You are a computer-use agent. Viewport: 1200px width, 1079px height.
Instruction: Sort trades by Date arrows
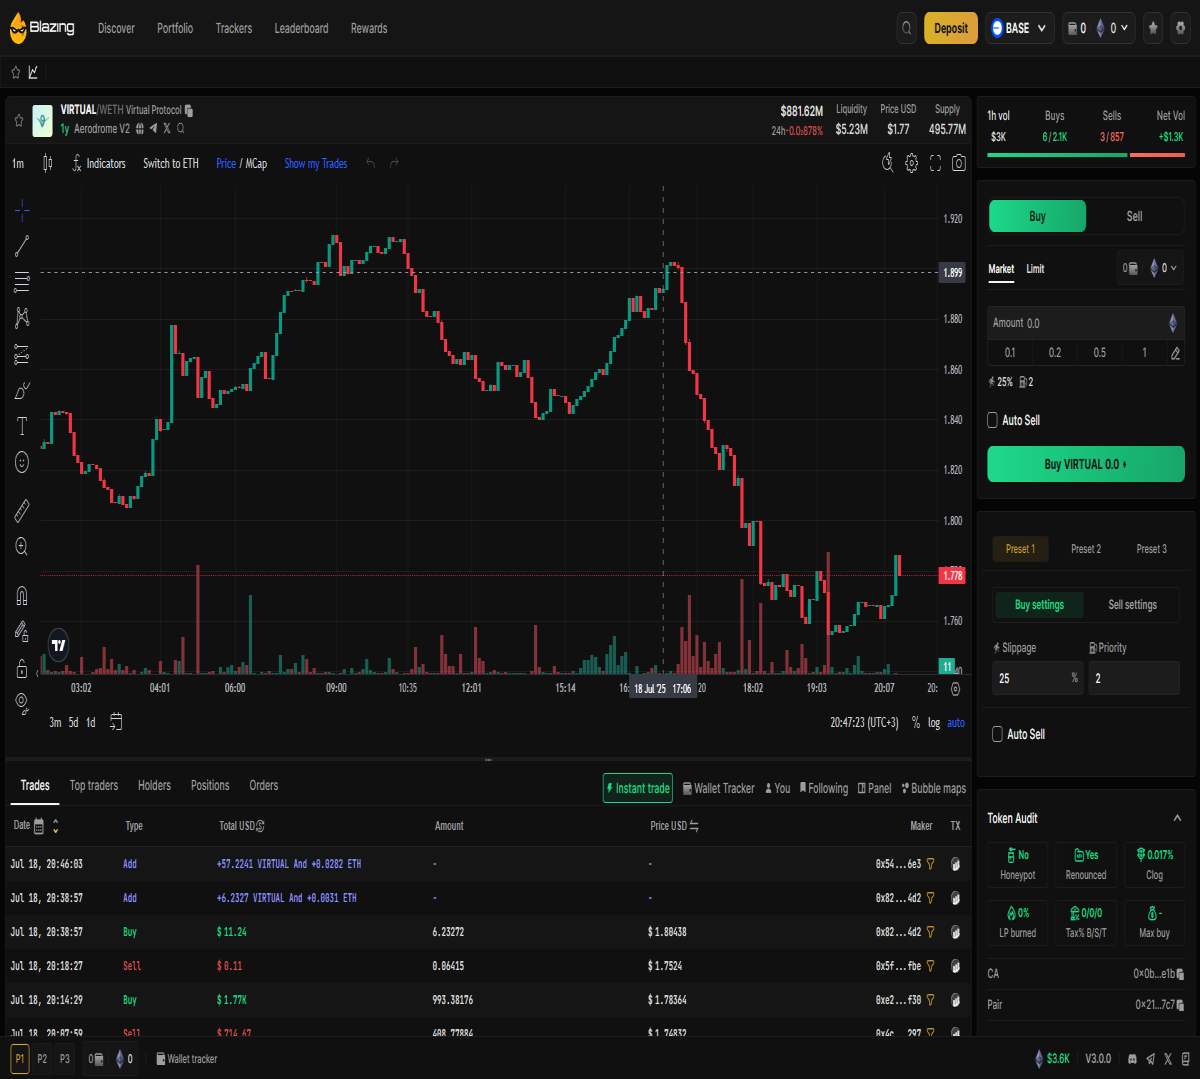coord(56,826)
